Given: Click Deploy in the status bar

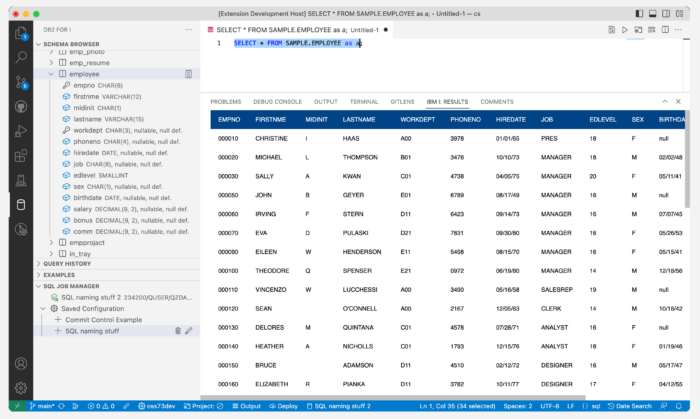Looking at the screenshot, I should [x=283, y=406].
